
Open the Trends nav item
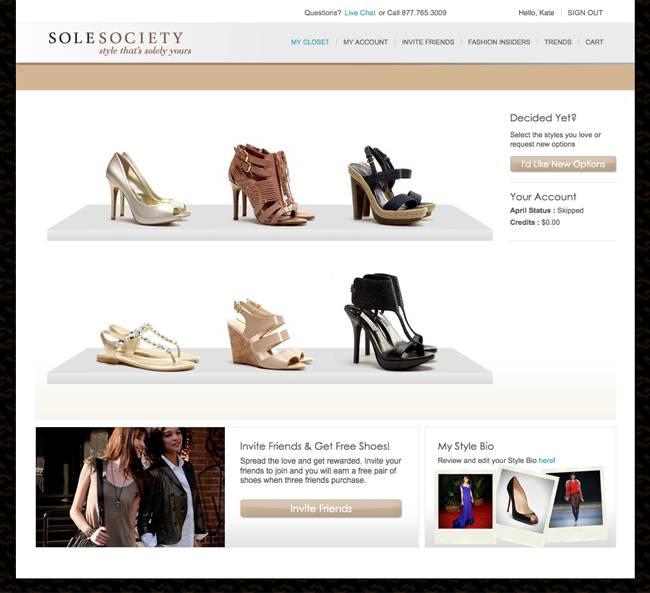(x=558, y=42)
